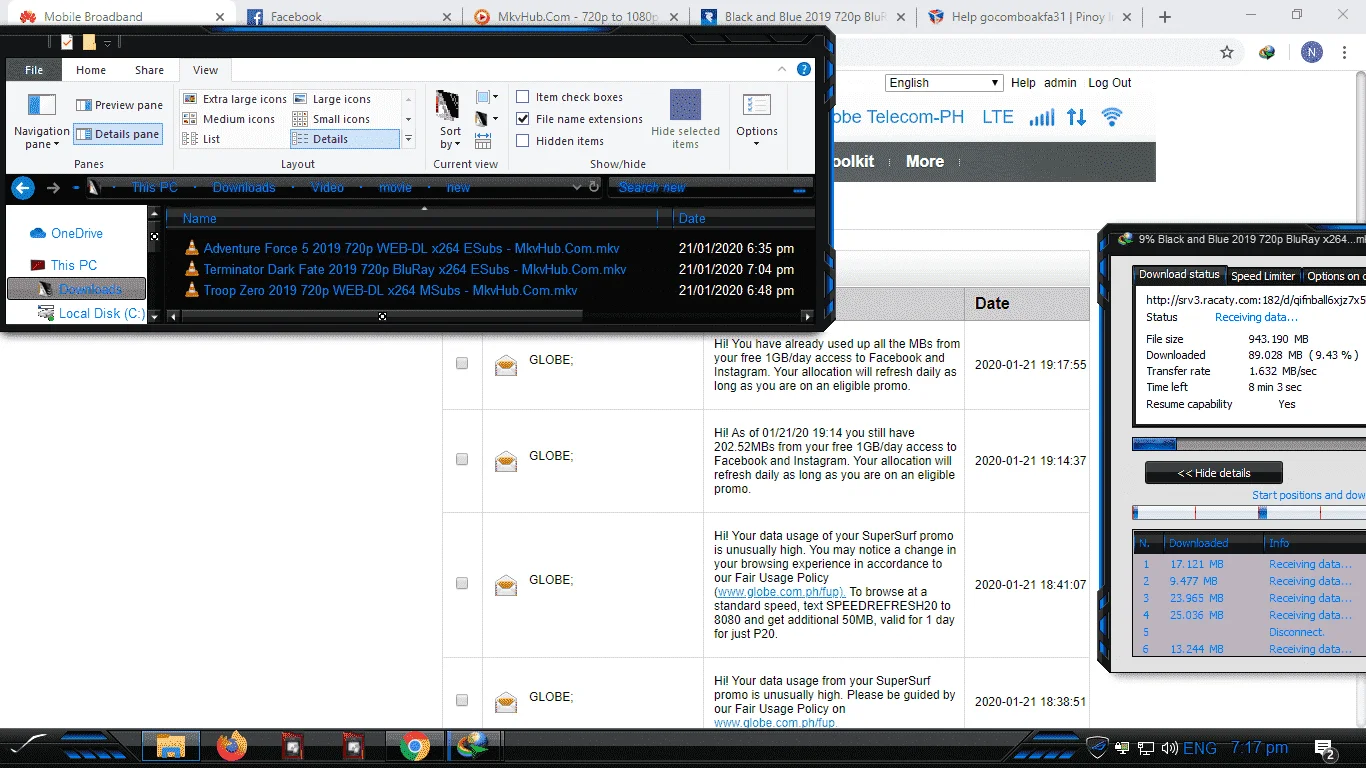This screenshot has width=1366, height=768.
Task: Open message envelope icon for 19:17:55 message
Action: [x=507, y=365]
